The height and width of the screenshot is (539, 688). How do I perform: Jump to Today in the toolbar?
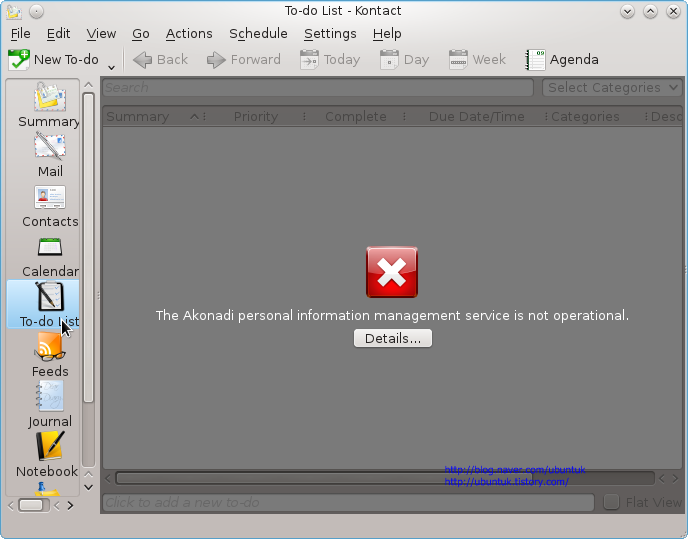point(330,60)
